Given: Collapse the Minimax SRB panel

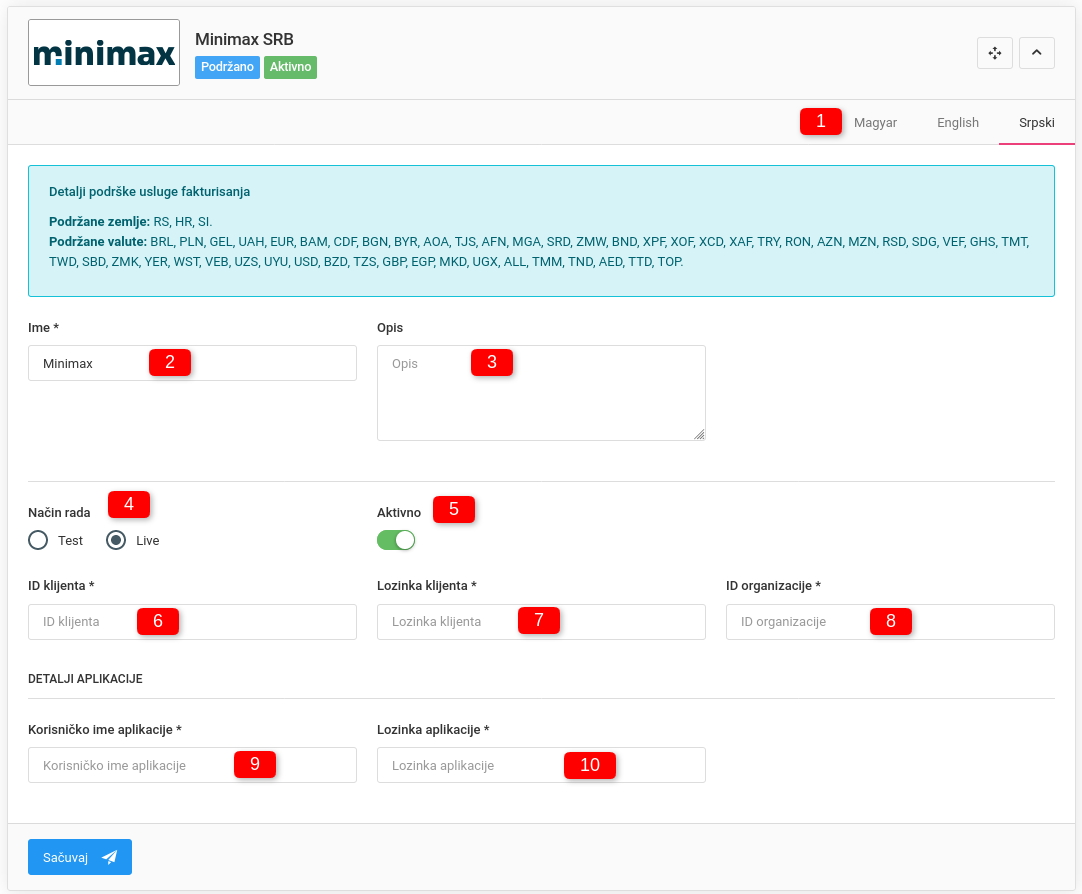Looking at the screenshot, I should click(x=1036, y=53).
